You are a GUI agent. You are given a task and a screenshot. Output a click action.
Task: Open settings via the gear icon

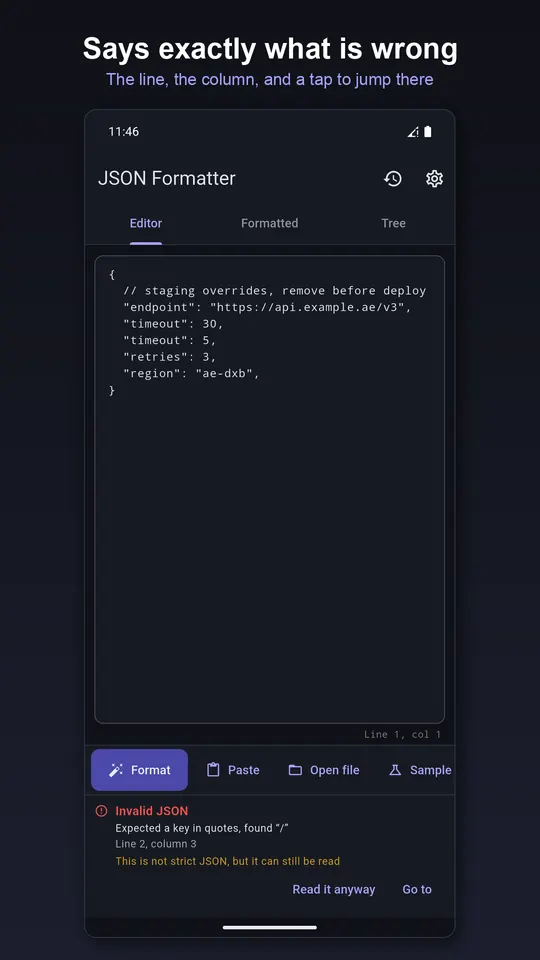pos(434,178)
